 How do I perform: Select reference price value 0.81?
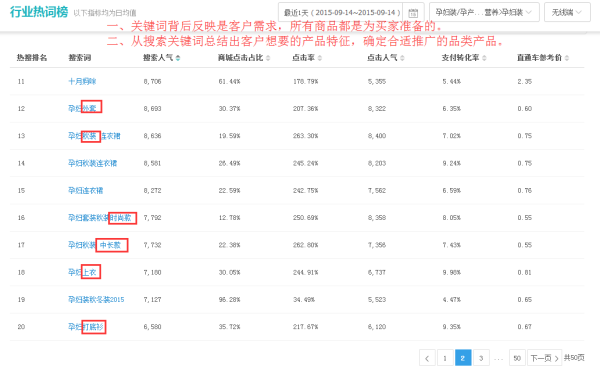525,272
